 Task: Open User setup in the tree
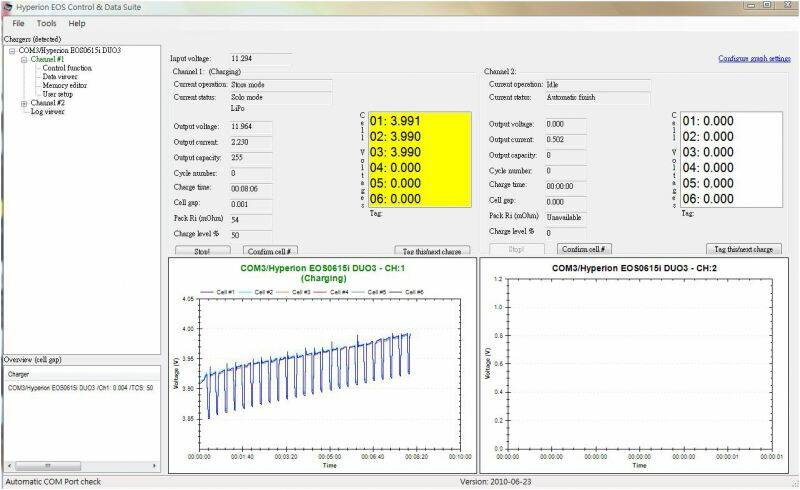coord(58,94)
